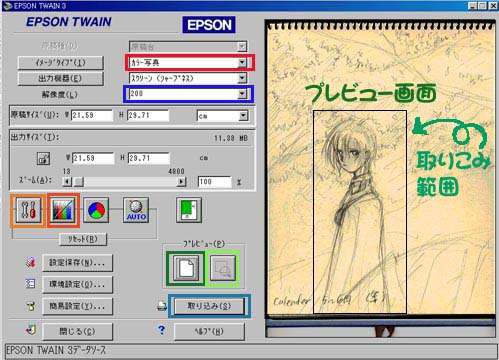Image resolution: width=499 pixels, height=360 pixels.
Task: Click the green page auto-locate icon
Action: [189, 210]
